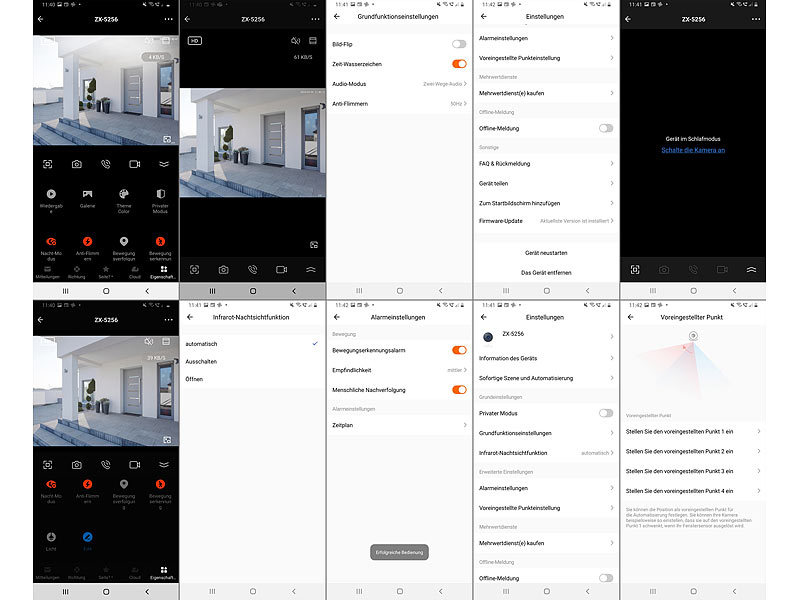Click the Schalte die Kamera an link
The height and width of the screenshot is (600, 800).
click(x=693, y=150)
